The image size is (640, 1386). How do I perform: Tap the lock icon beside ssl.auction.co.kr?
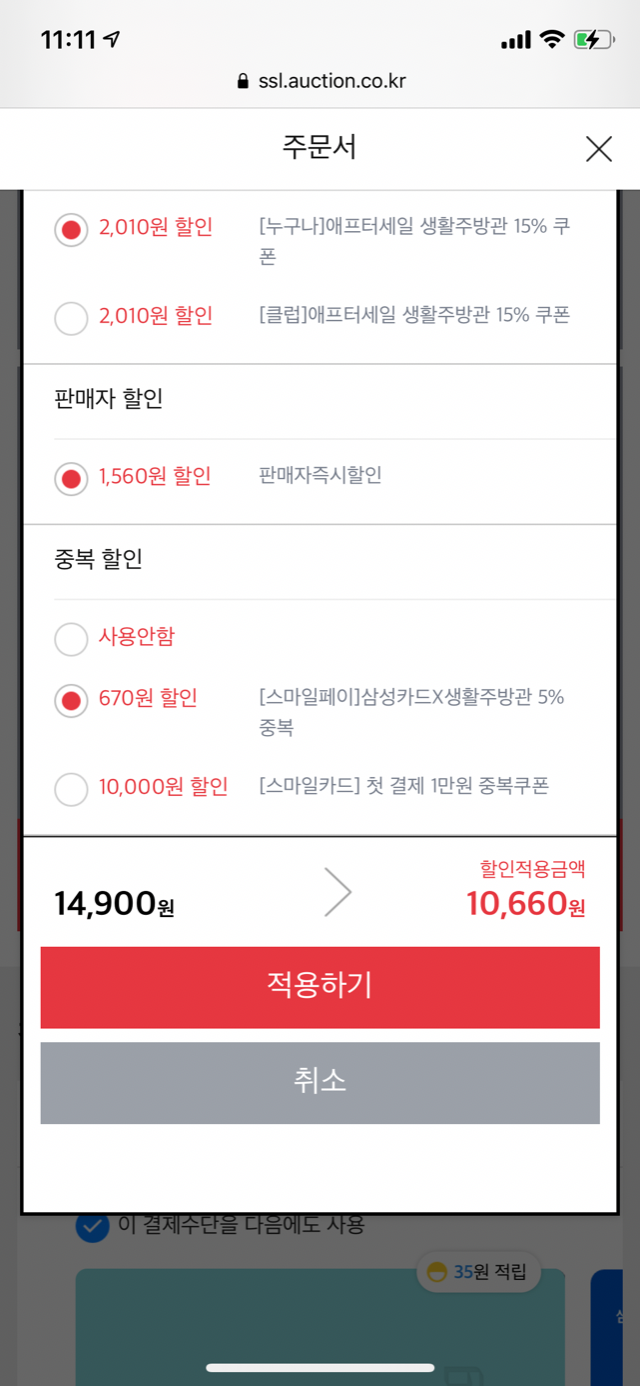point(242,82)
